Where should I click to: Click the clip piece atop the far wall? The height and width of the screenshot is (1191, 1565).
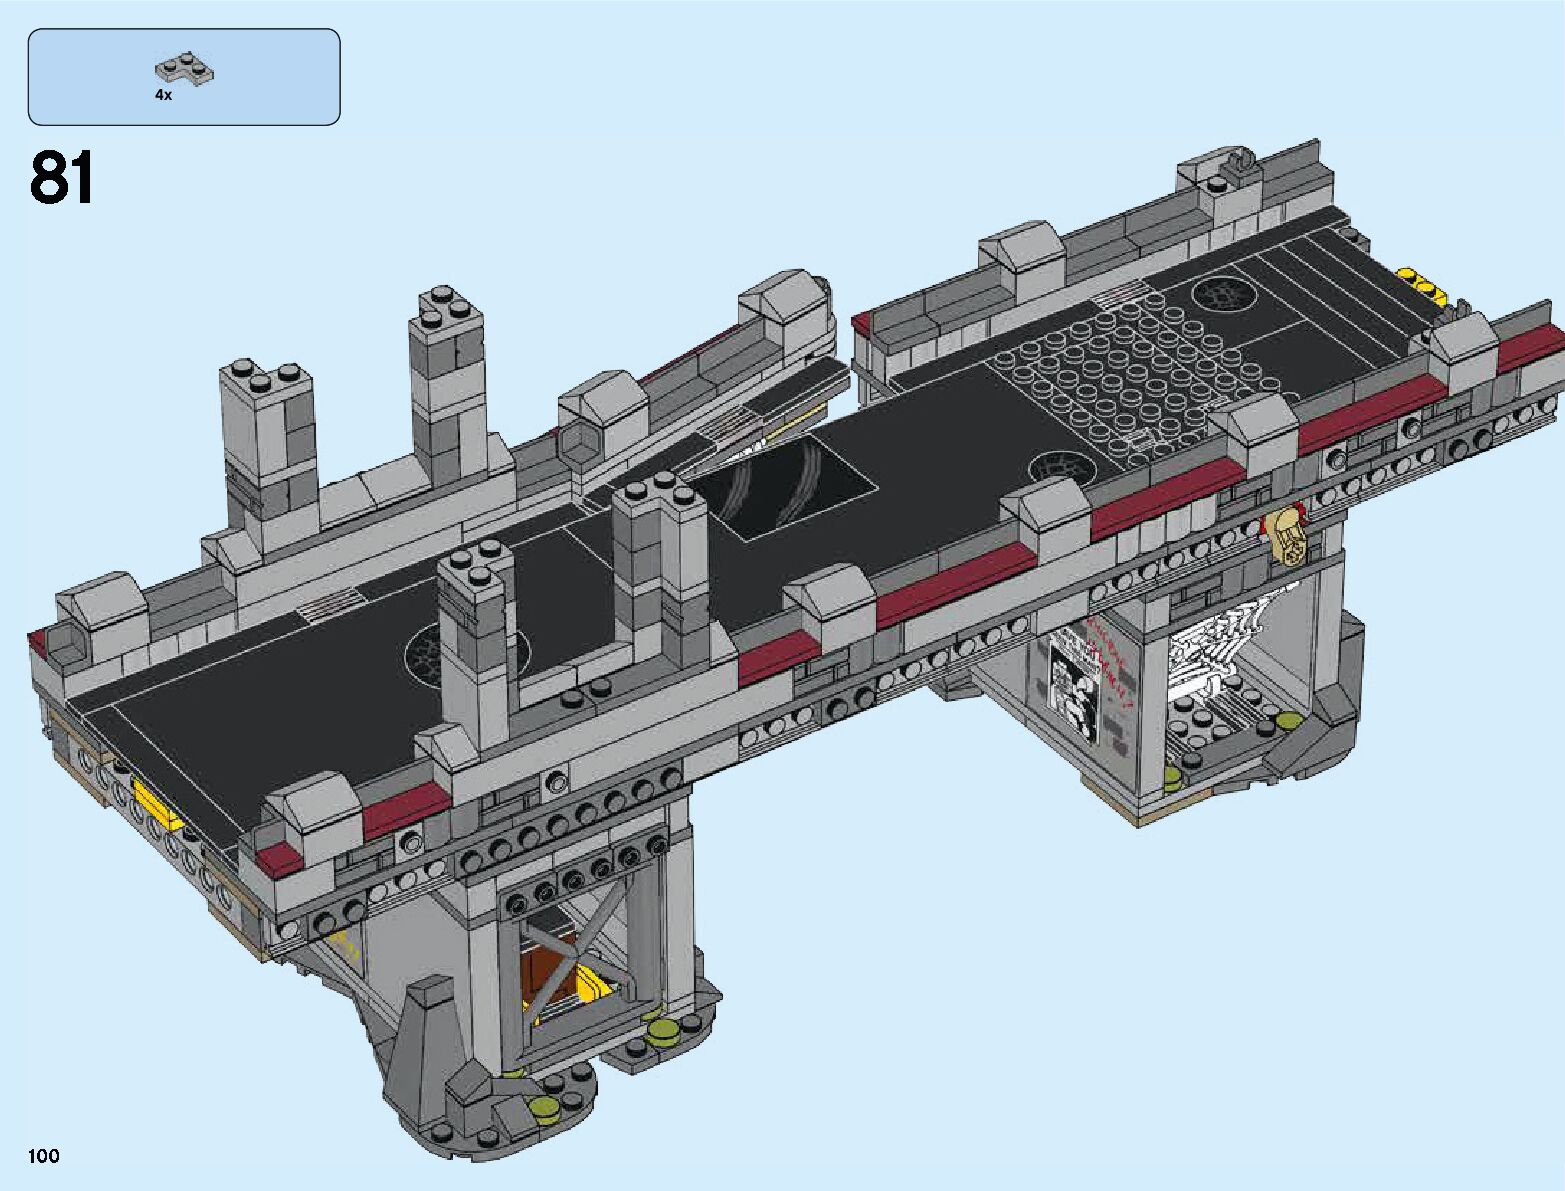coord(1238,161)
